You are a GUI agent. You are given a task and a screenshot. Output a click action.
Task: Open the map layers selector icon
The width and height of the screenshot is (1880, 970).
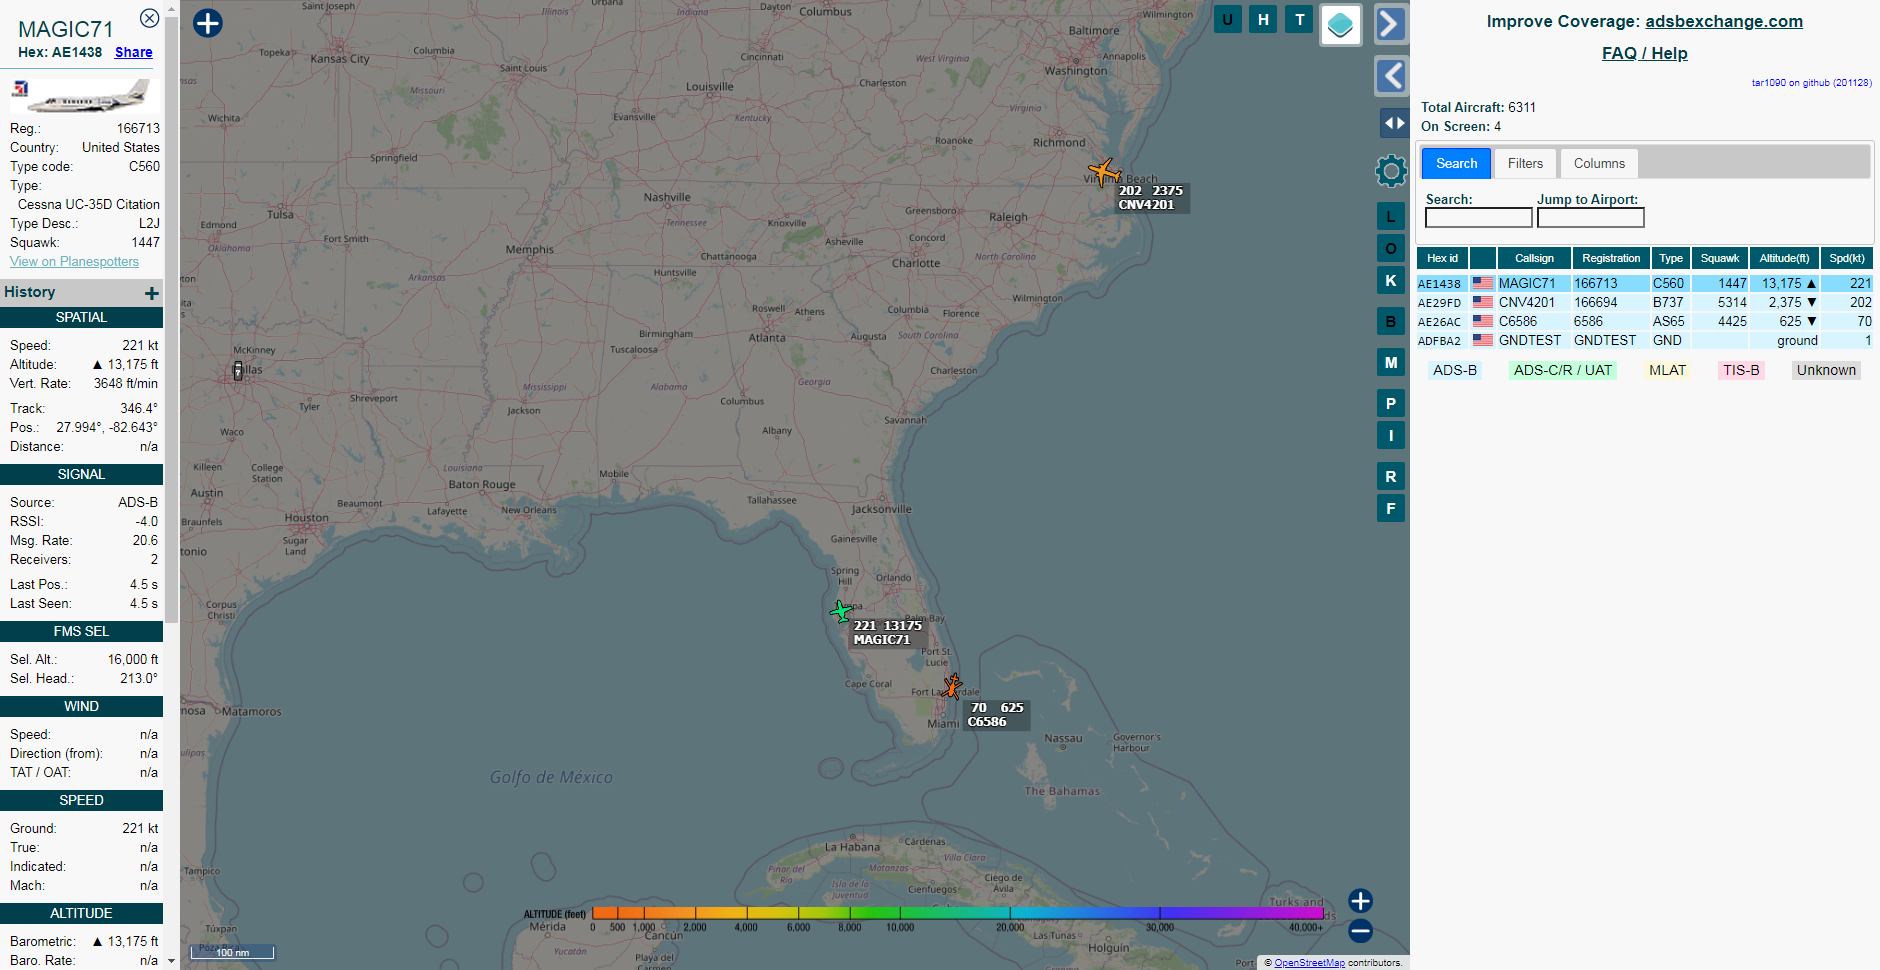click(1340, 25)
